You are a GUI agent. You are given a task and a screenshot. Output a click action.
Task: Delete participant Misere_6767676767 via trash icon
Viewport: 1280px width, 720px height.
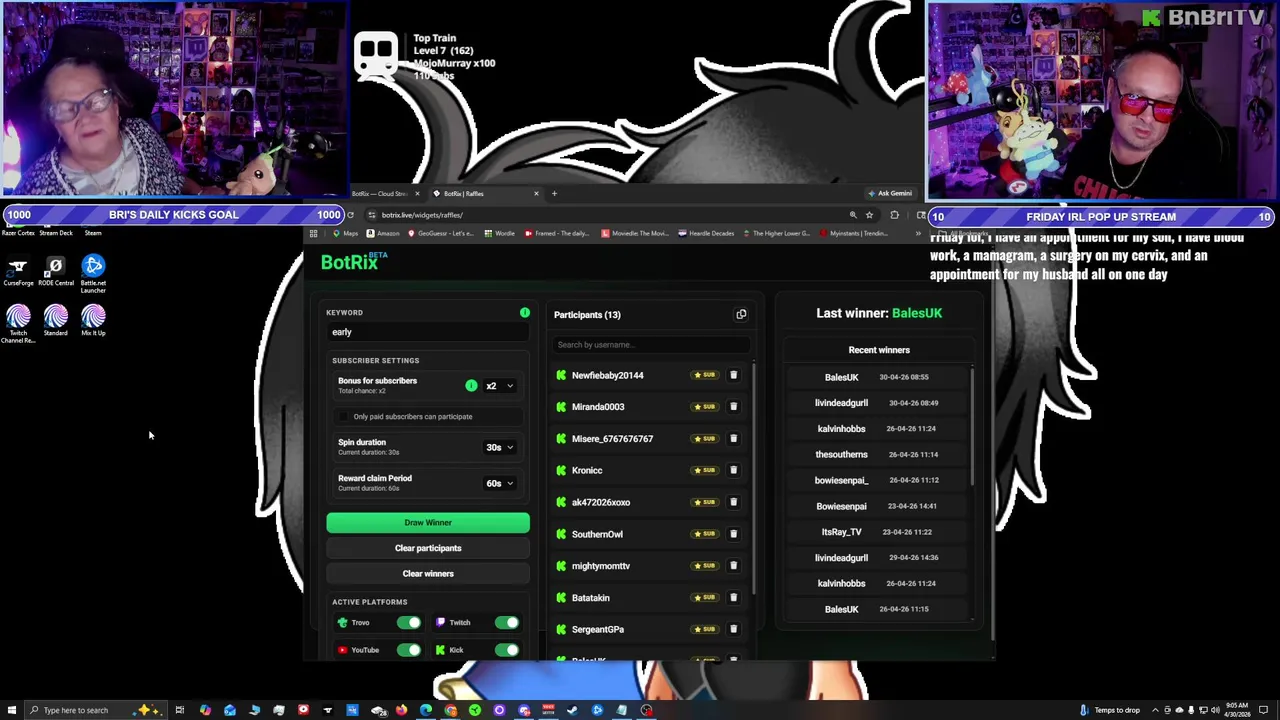click(x=733, y=439)
